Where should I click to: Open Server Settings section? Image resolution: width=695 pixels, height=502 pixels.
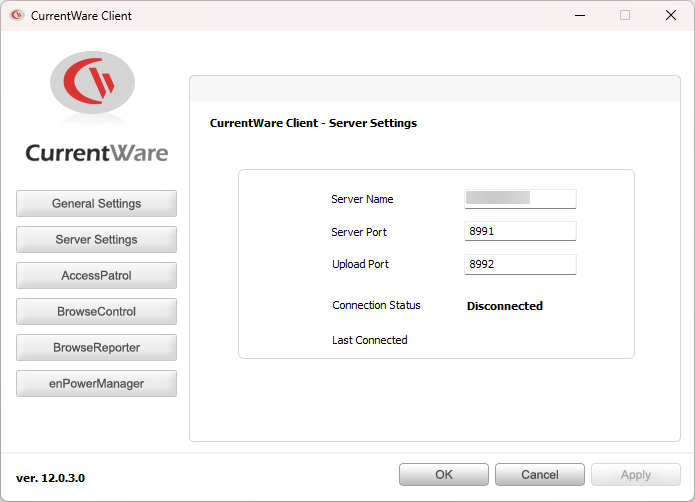point(96,239)
